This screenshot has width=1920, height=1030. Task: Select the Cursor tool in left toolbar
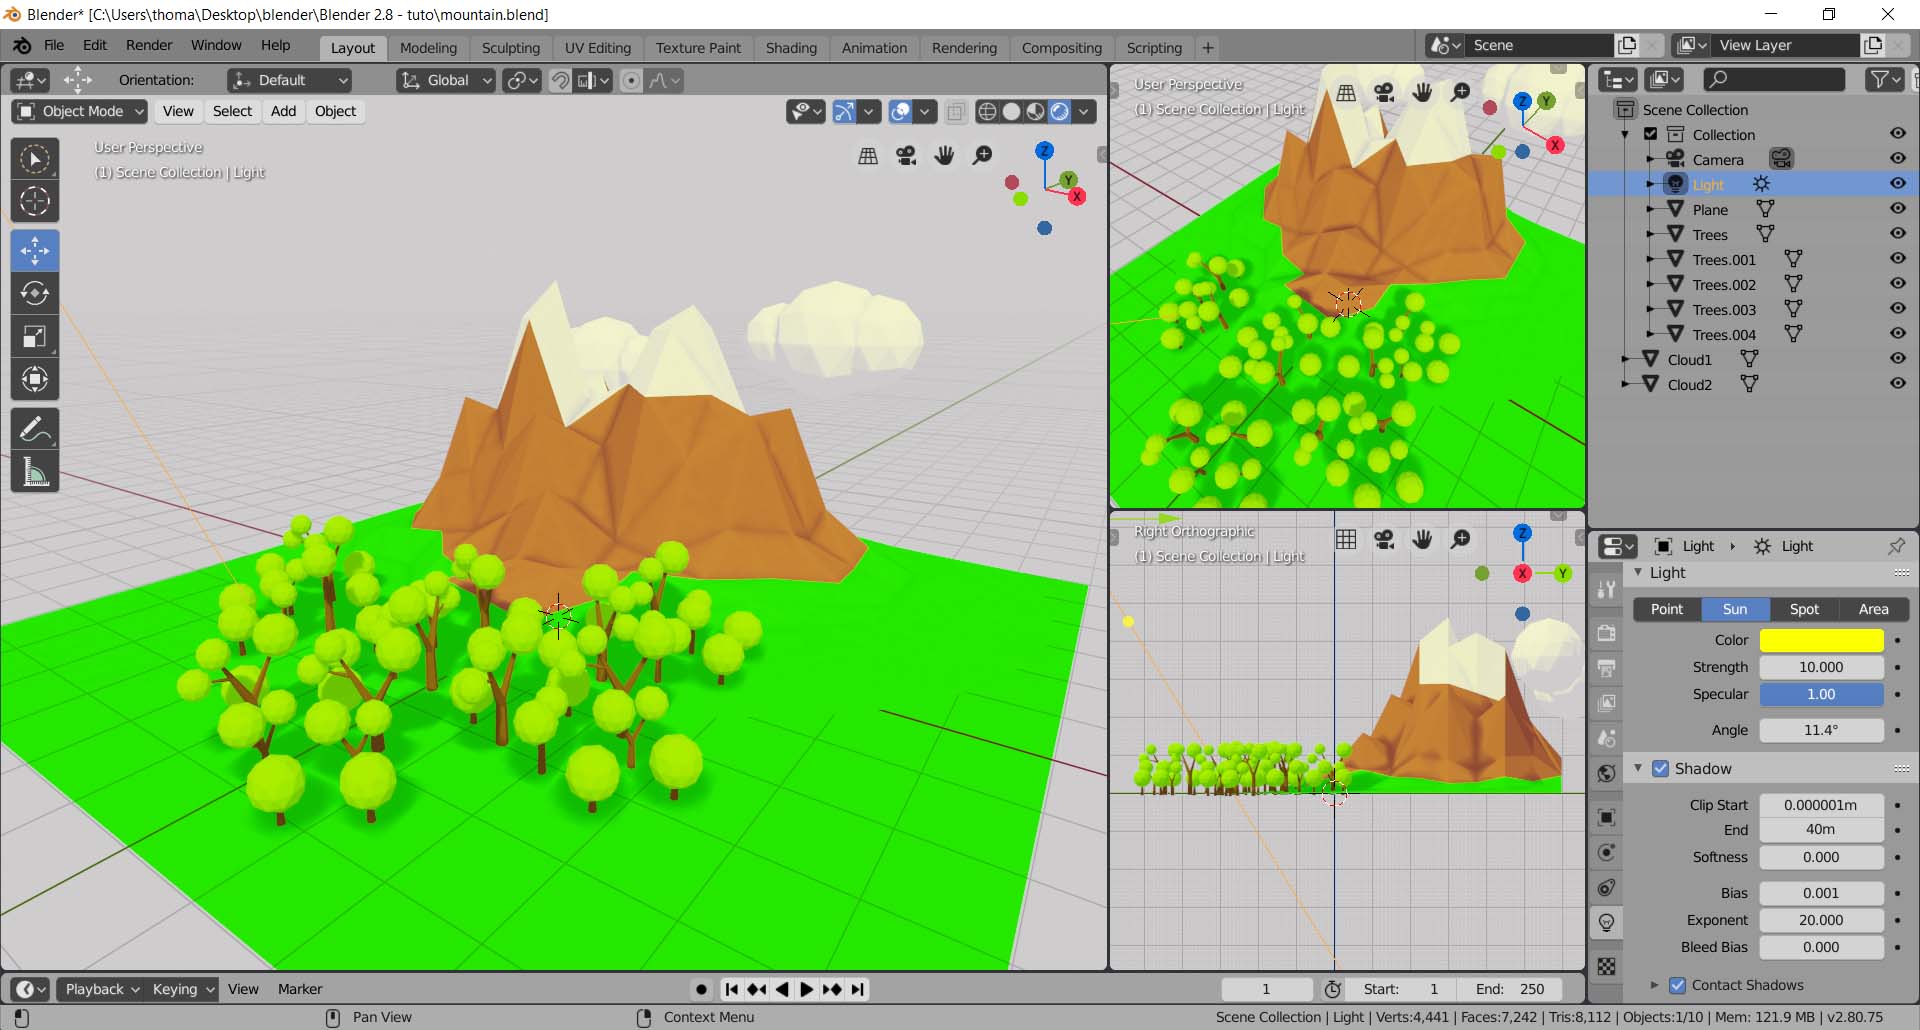35,201
